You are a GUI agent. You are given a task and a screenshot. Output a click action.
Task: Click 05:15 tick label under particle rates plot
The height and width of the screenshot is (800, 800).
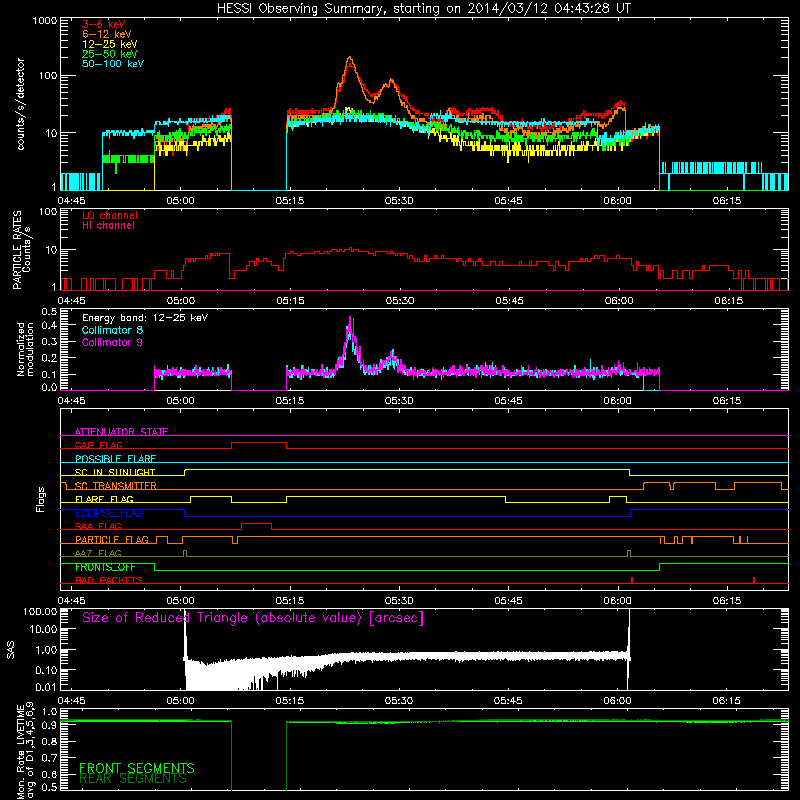click(x=290, y=301)
